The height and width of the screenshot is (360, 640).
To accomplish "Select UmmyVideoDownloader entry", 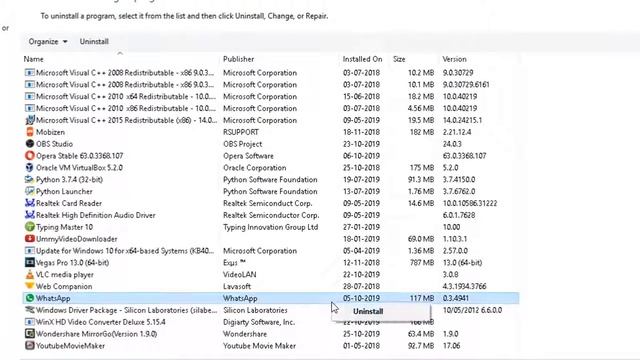I will point(76,239).
